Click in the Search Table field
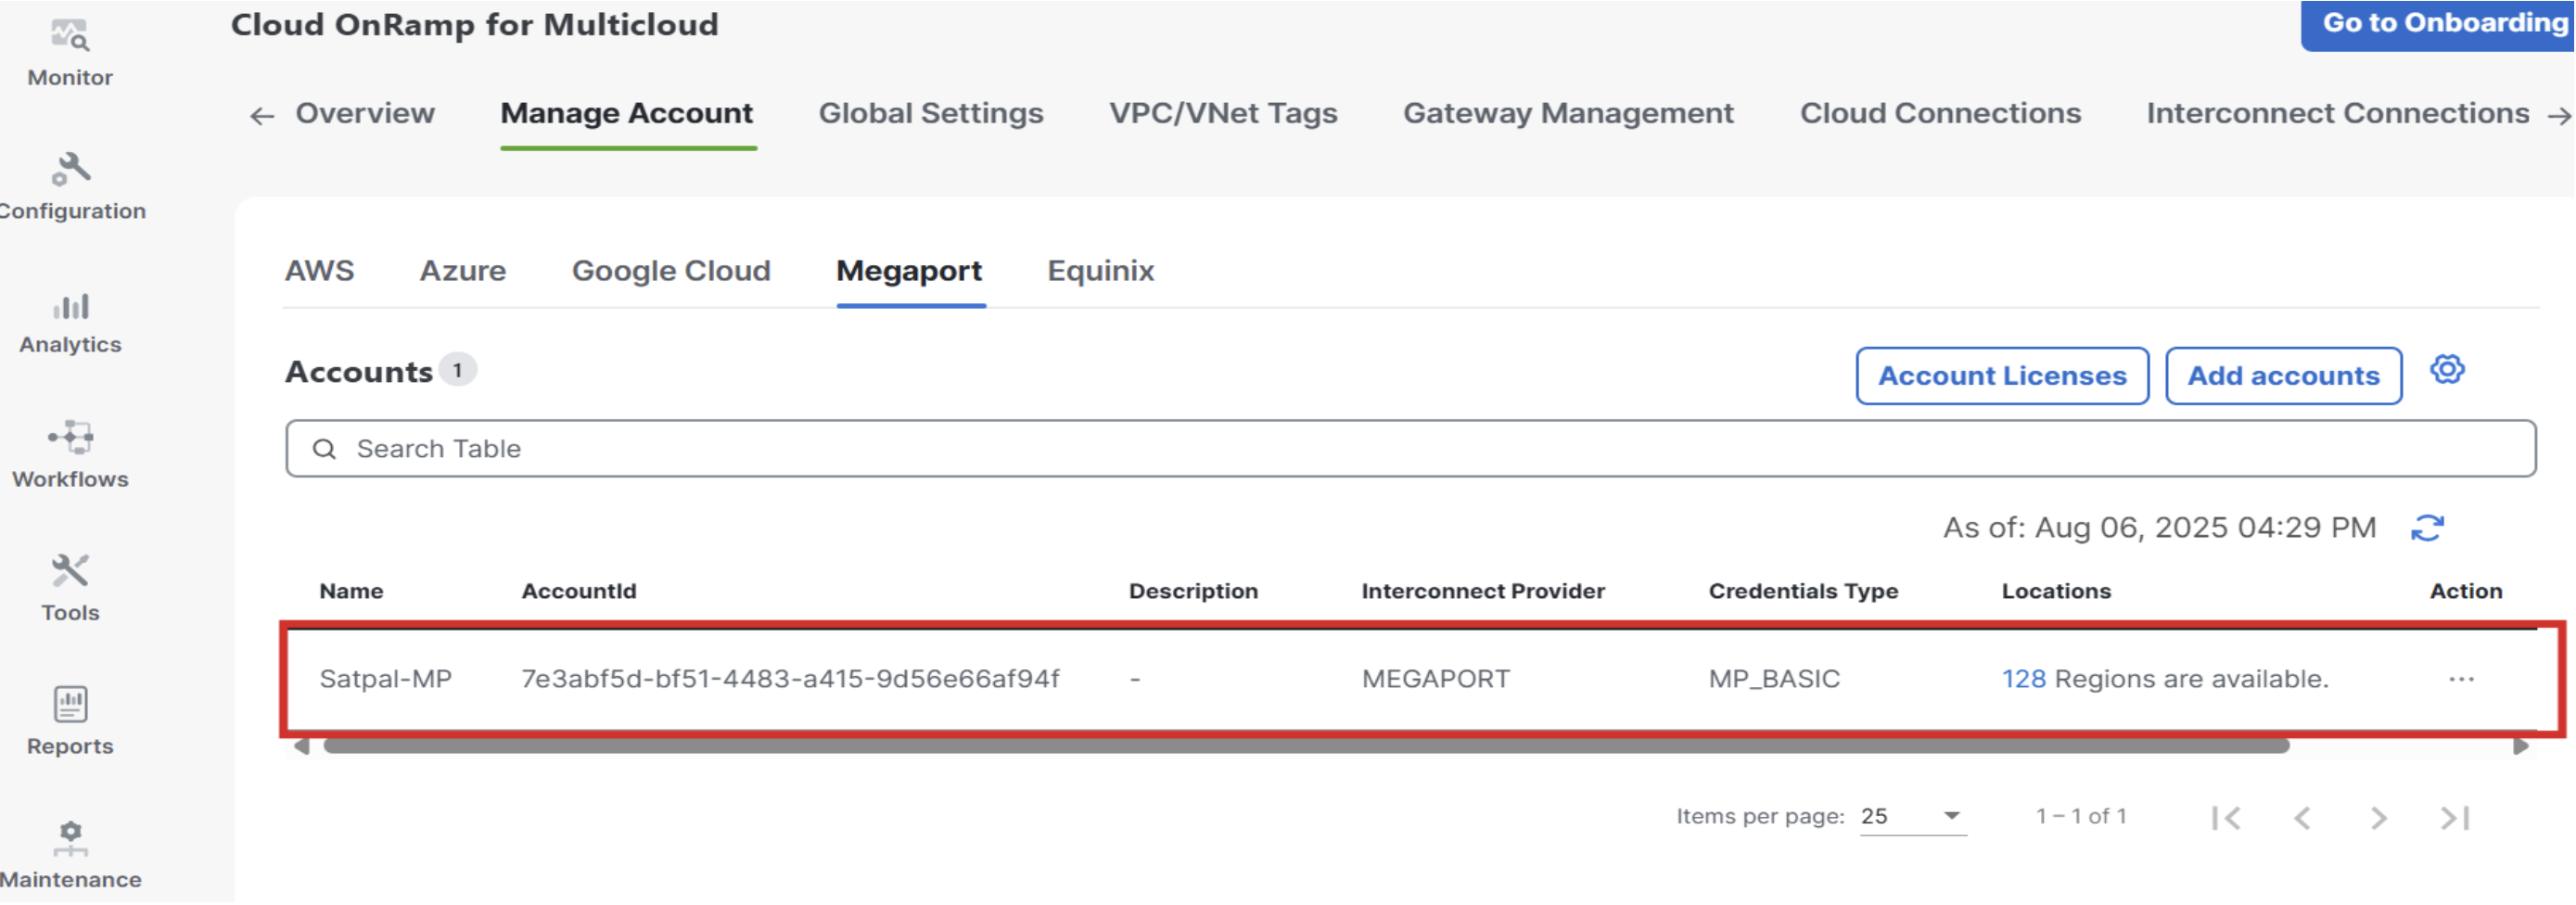The width and height of the screenshot is (2576, 905). pyautogui.click(x=1410, y=450)
